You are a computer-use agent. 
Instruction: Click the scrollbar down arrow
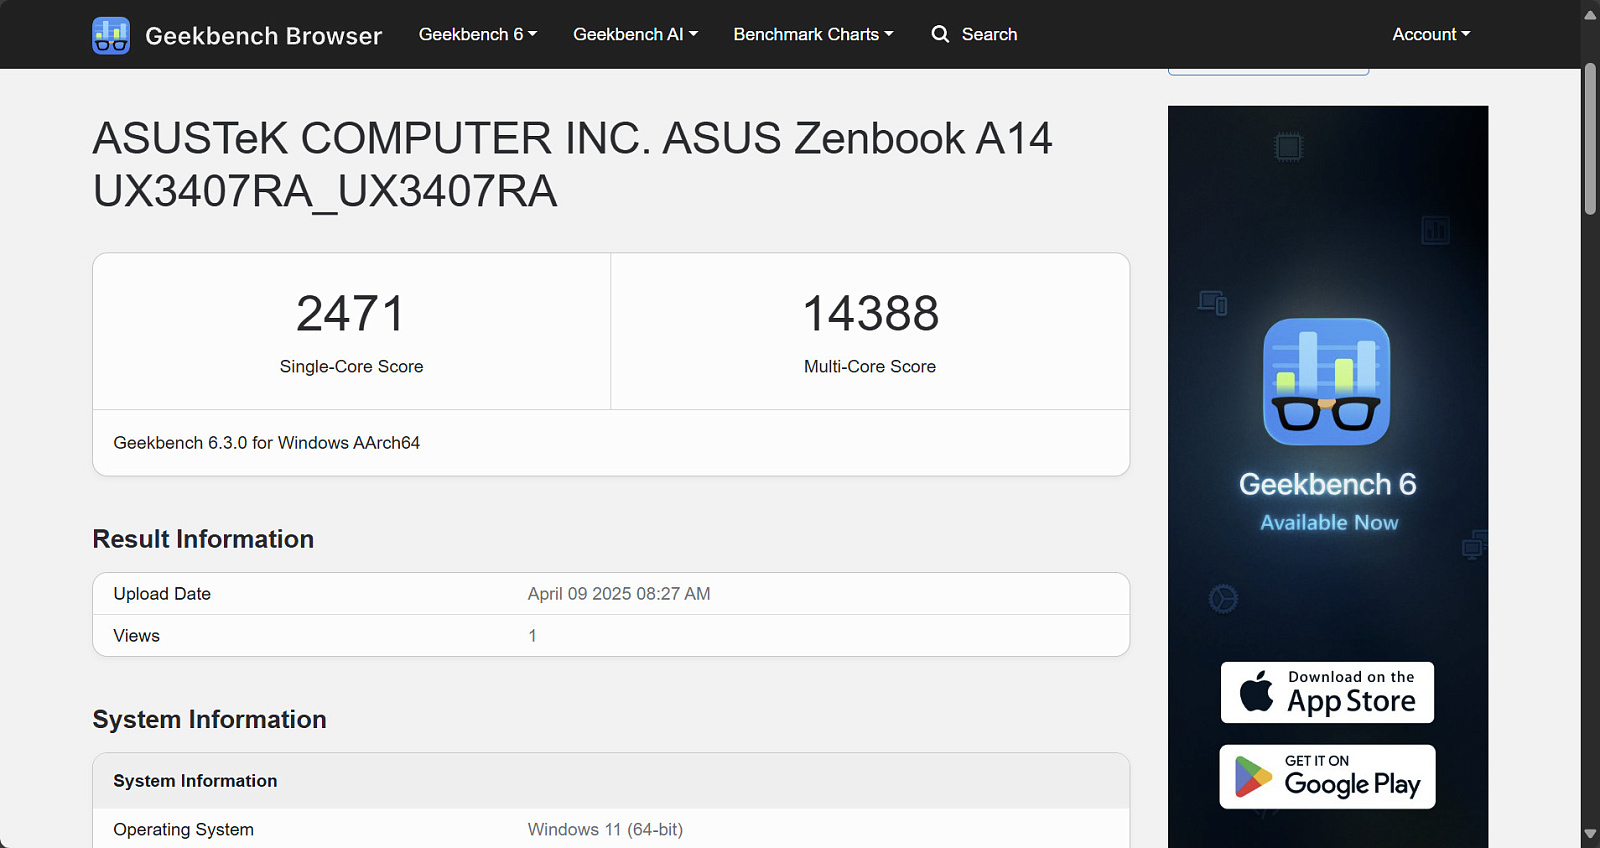pos(1590,833)
